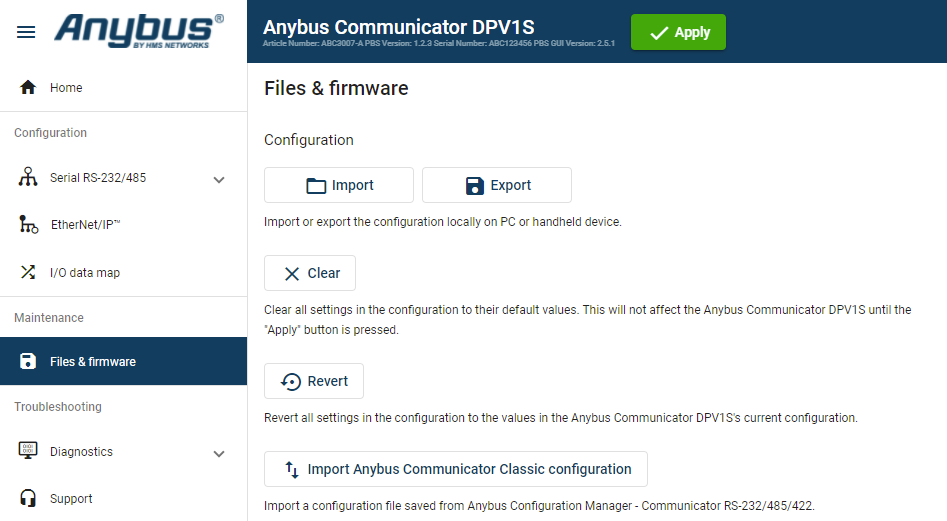Click the up-down arrows icon for Classic import

[x=292, y=470]
